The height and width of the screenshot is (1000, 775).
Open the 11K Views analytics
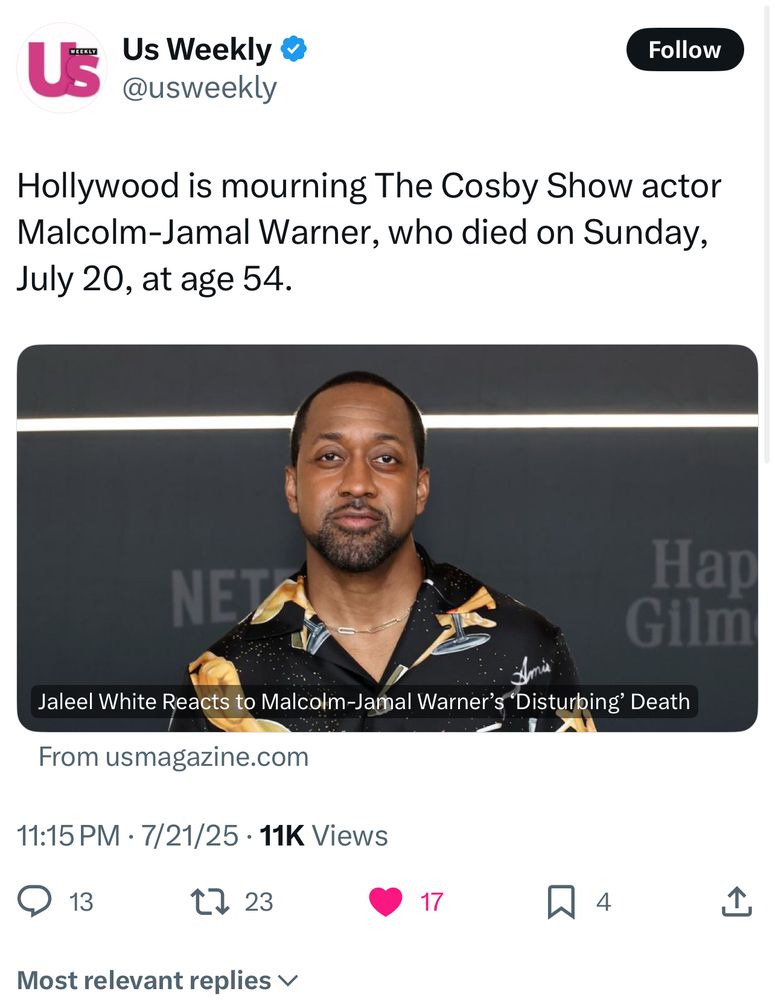coord(323,836)
